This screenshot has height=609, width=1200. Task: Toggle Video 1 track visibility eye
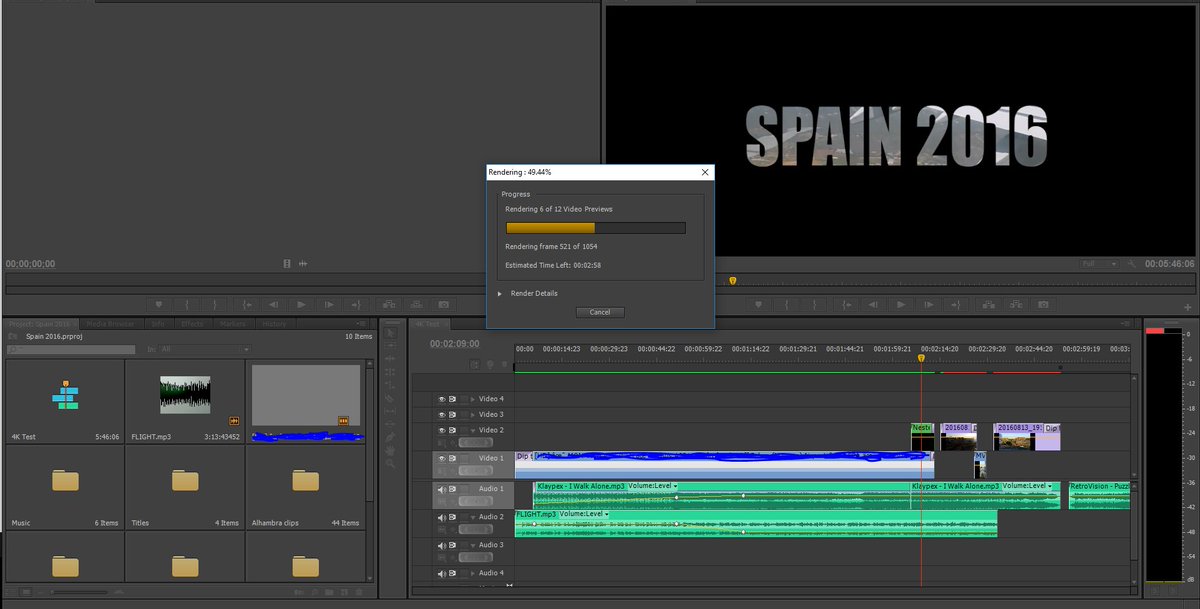442,458
